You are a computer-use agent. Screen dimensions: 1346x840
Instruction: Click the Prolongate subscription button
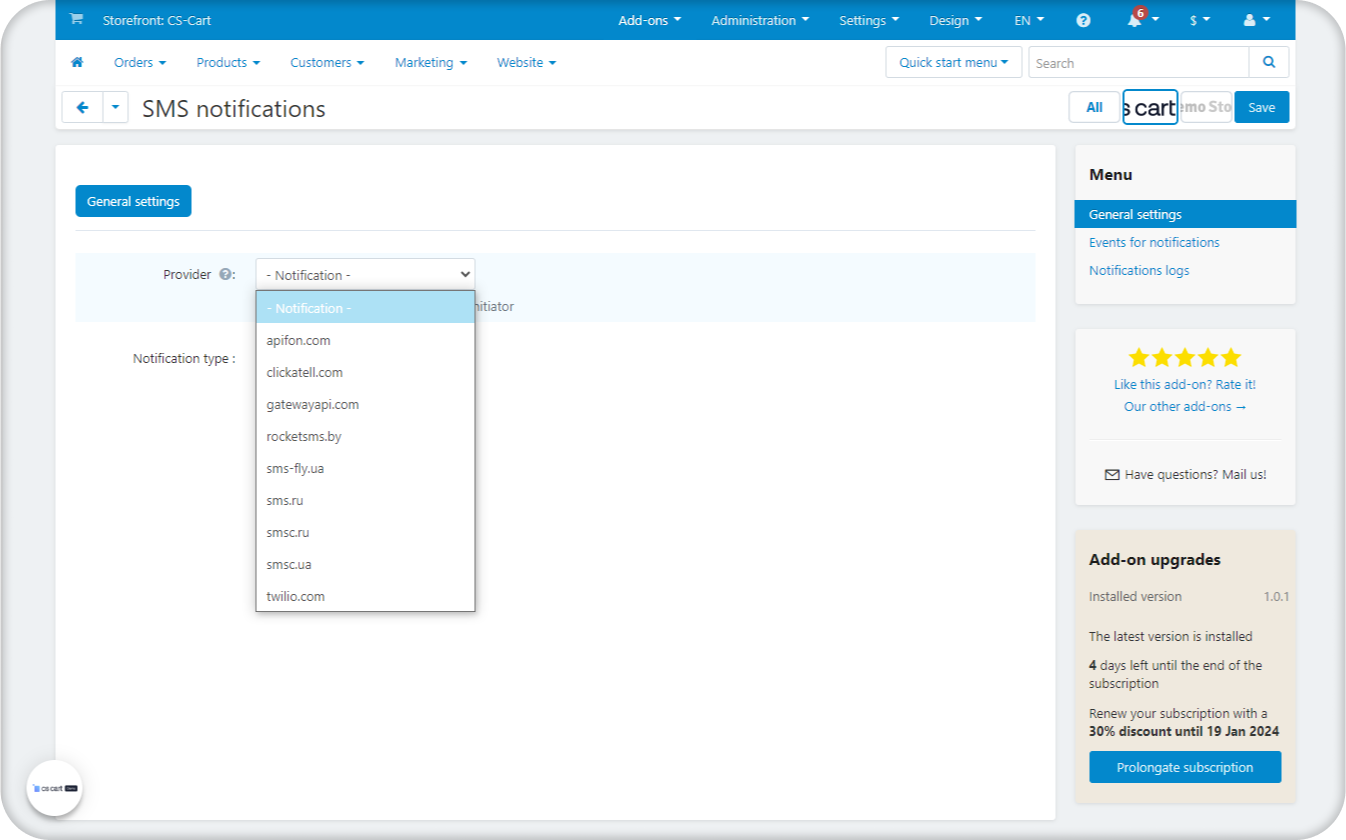(x=1185, y=767)
